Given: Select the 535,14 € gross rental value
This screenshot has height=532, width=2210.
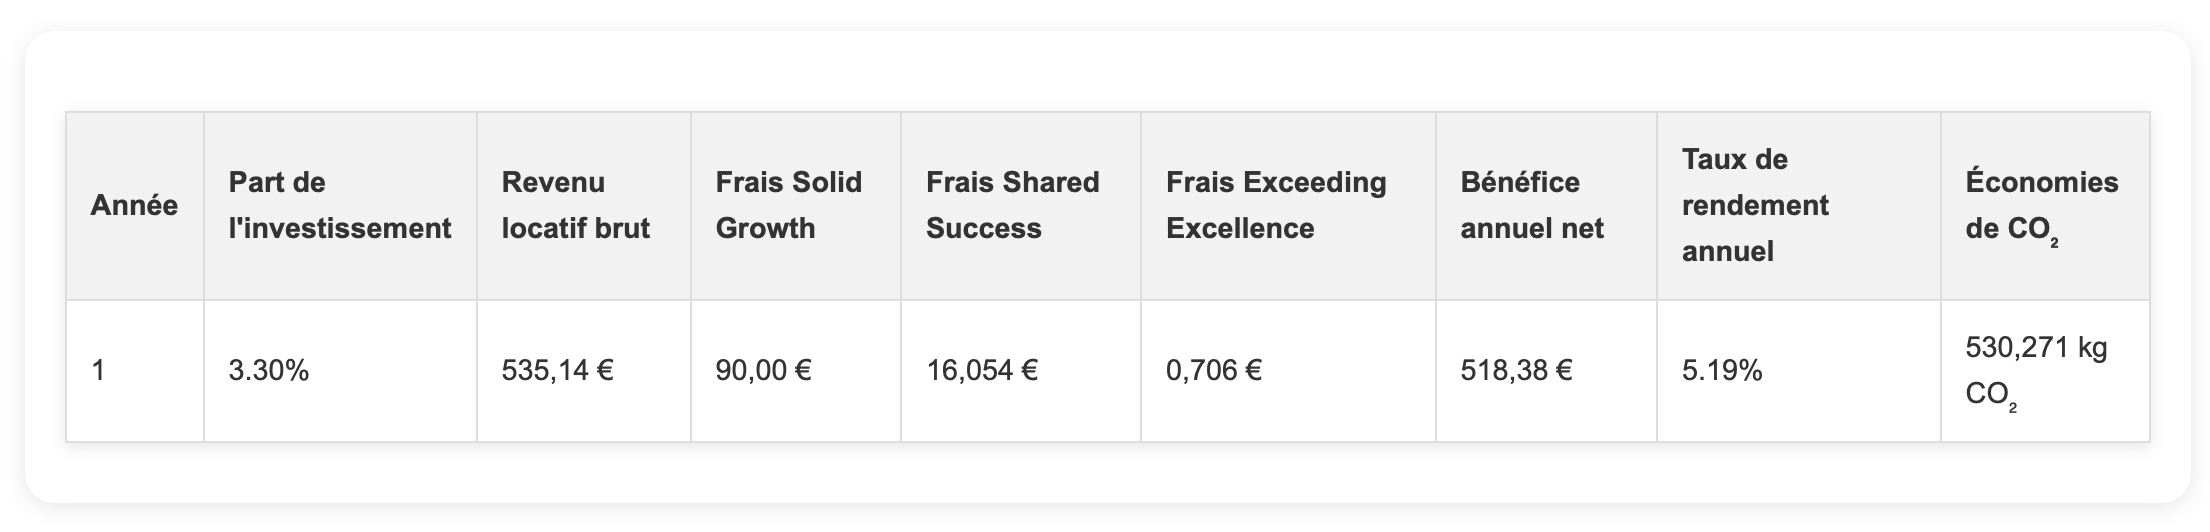Looking at the screenshot, I should (x=557, y=371).
